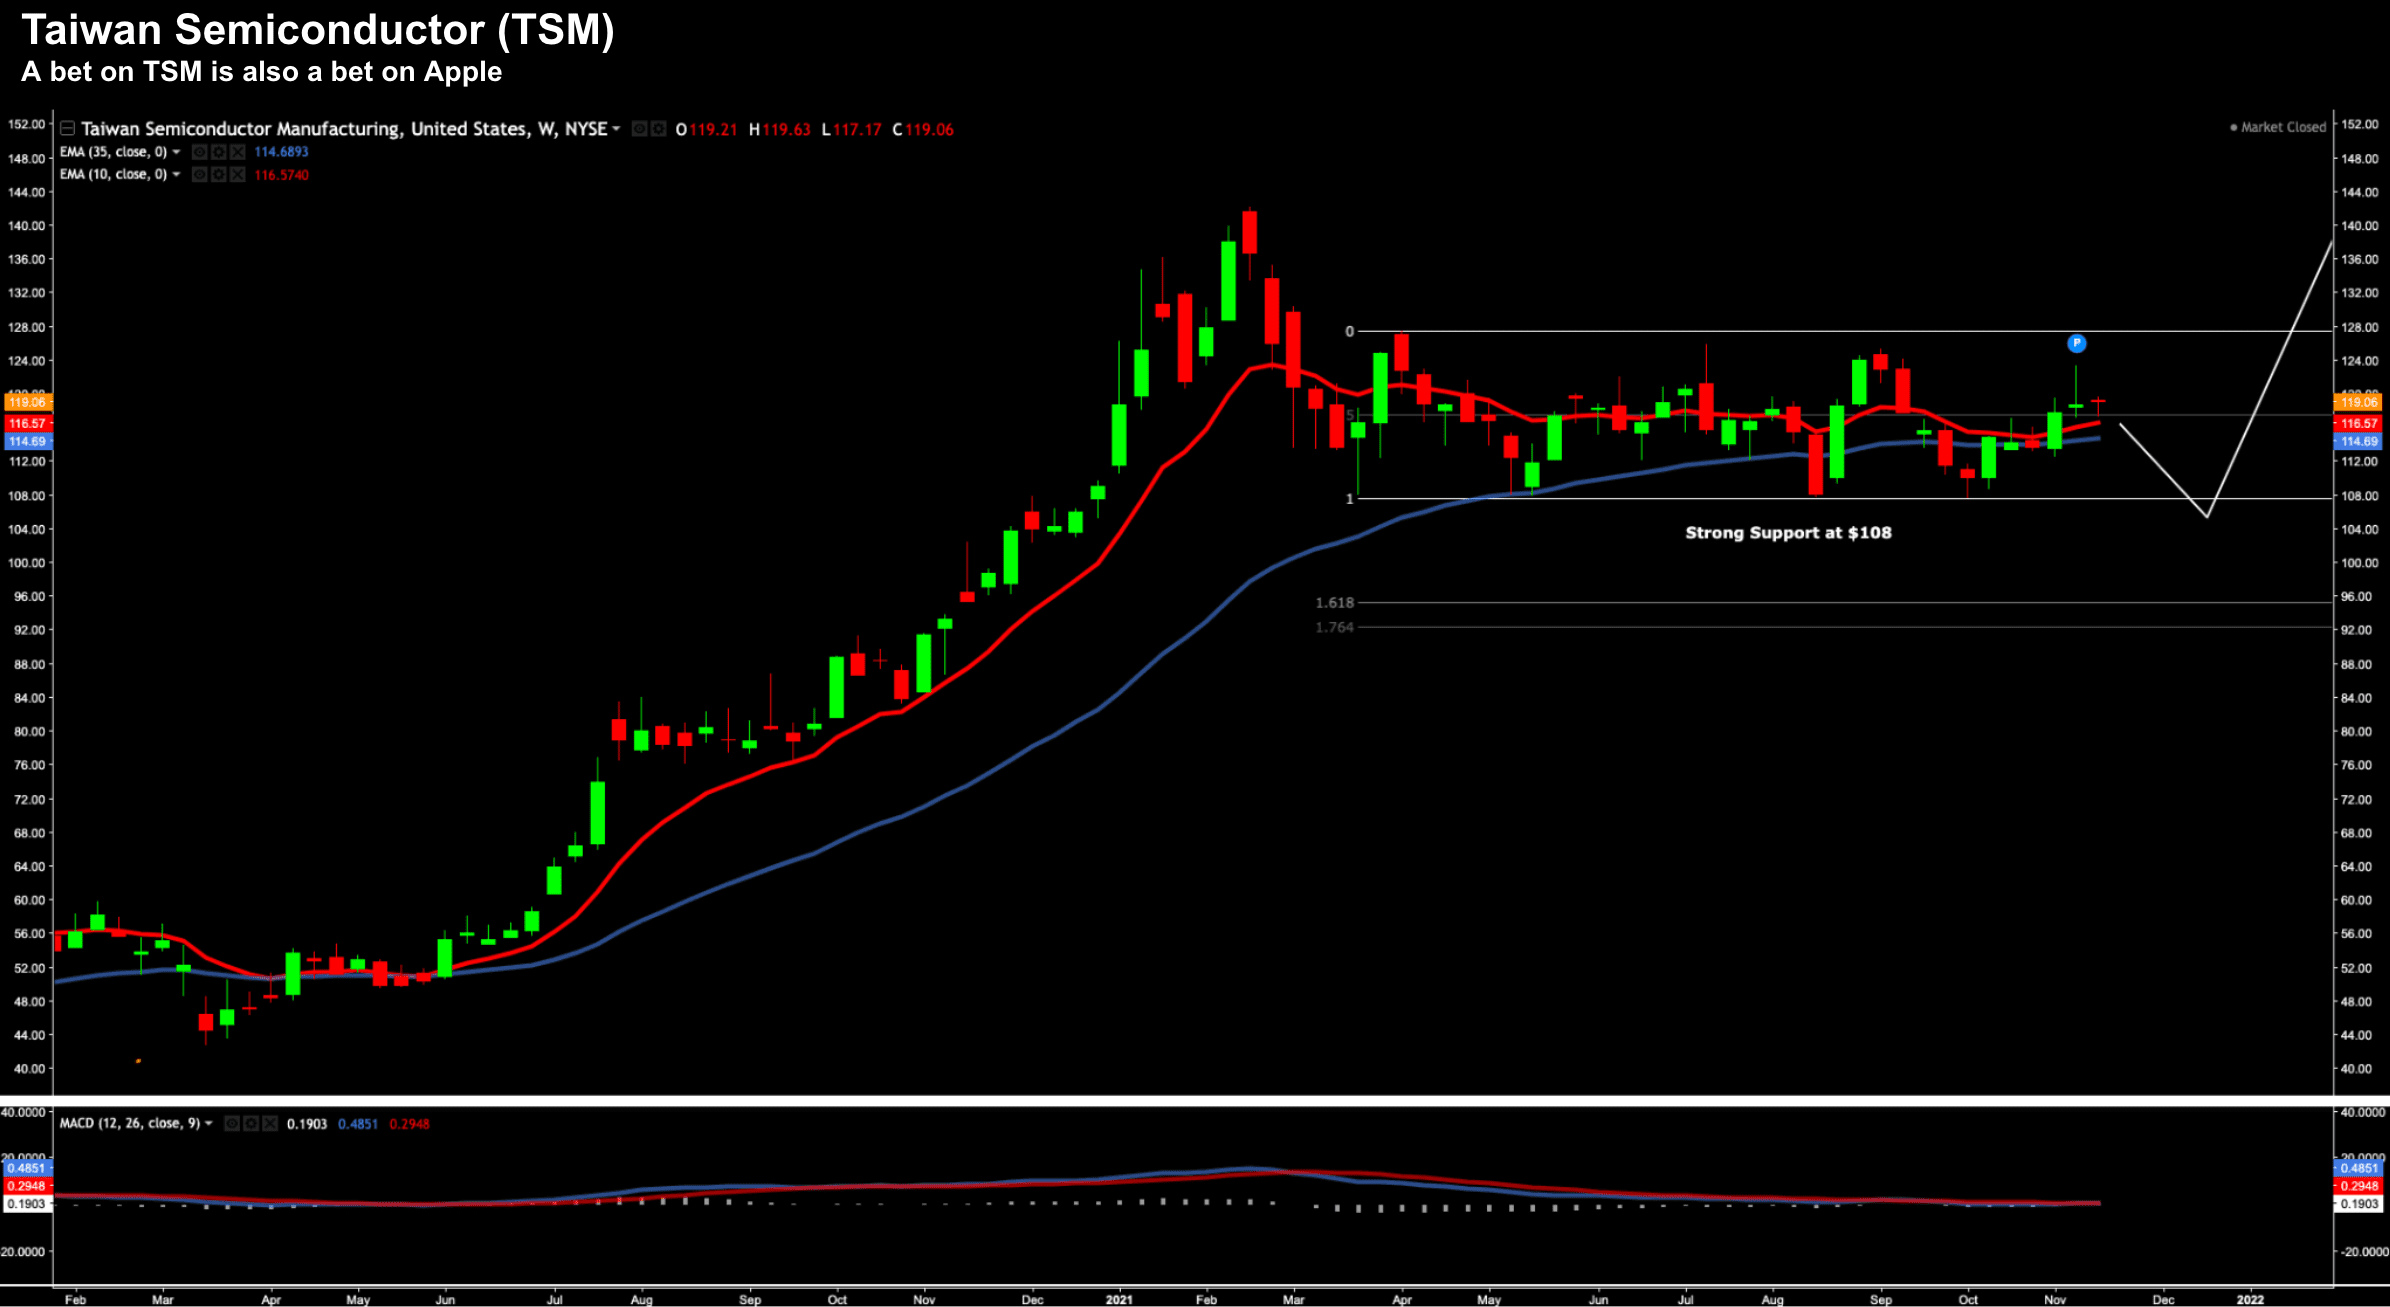Toggle visibility eye for EMA 10
This screenshot has width=2390, height=1307.
tap(199, 175)
